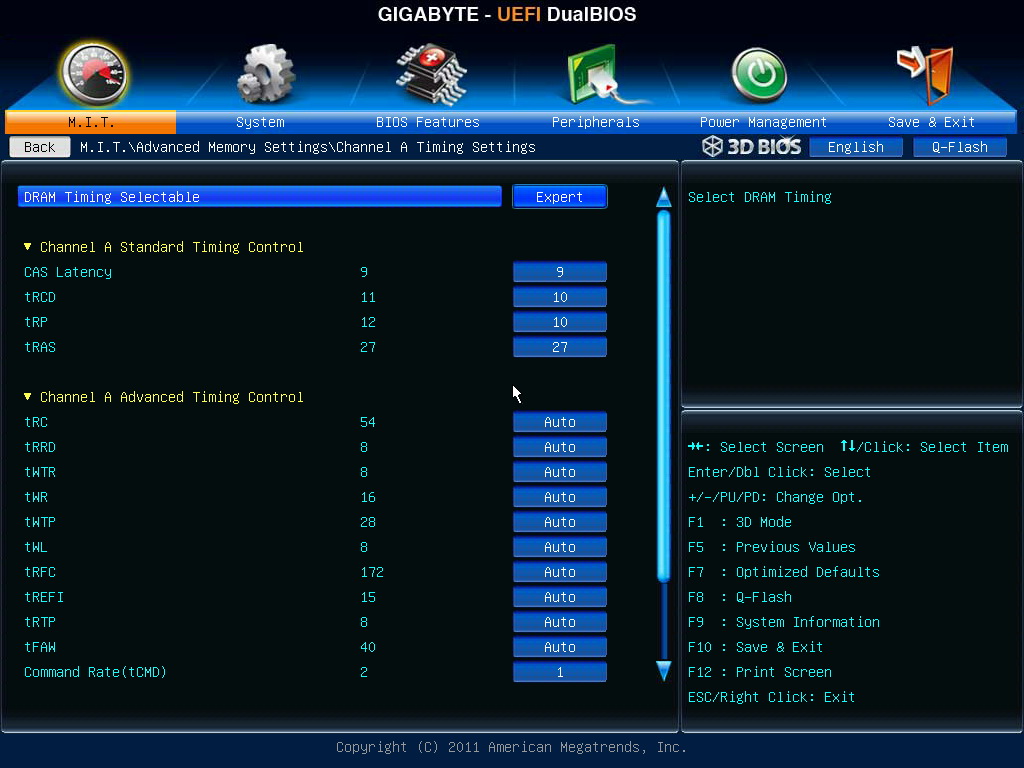Click the System gears icon

(x=265, y=74)
